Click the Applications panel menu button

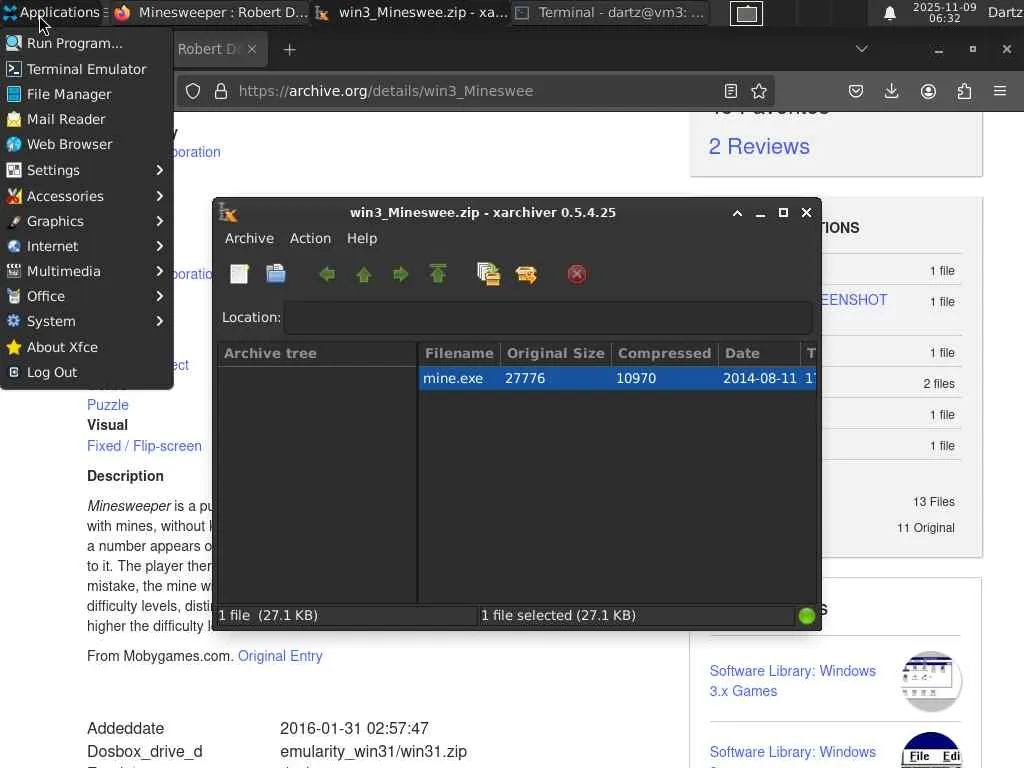click(52, 12)
